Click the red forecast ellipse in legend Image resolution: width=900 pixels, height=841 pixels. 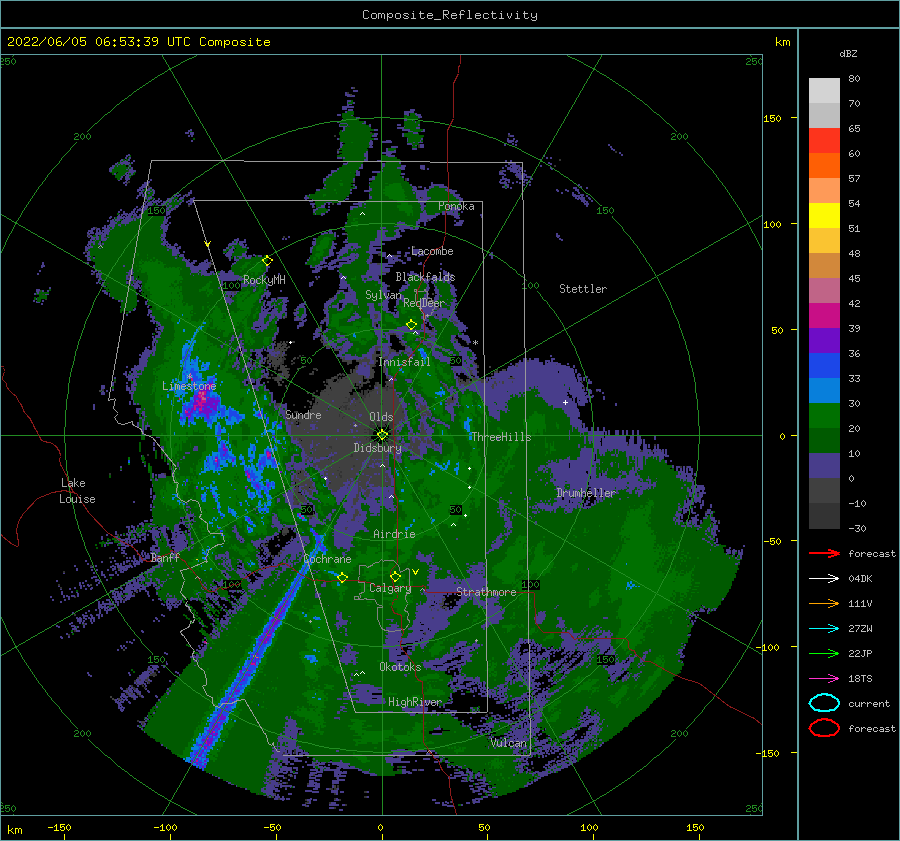824,728
